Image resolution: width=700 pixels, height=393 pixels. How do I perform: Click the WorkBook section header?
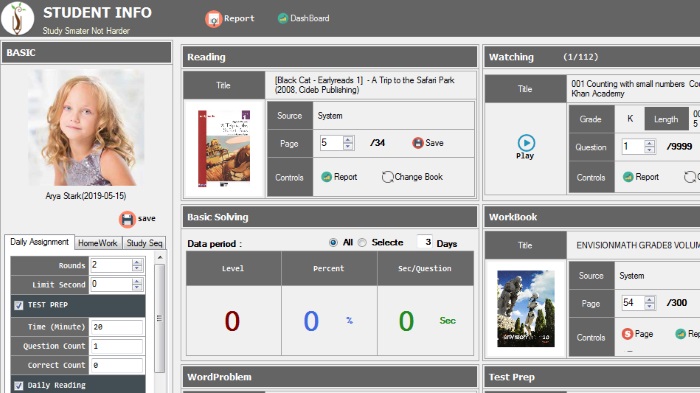pyautogui.click(x=592, y=217)
